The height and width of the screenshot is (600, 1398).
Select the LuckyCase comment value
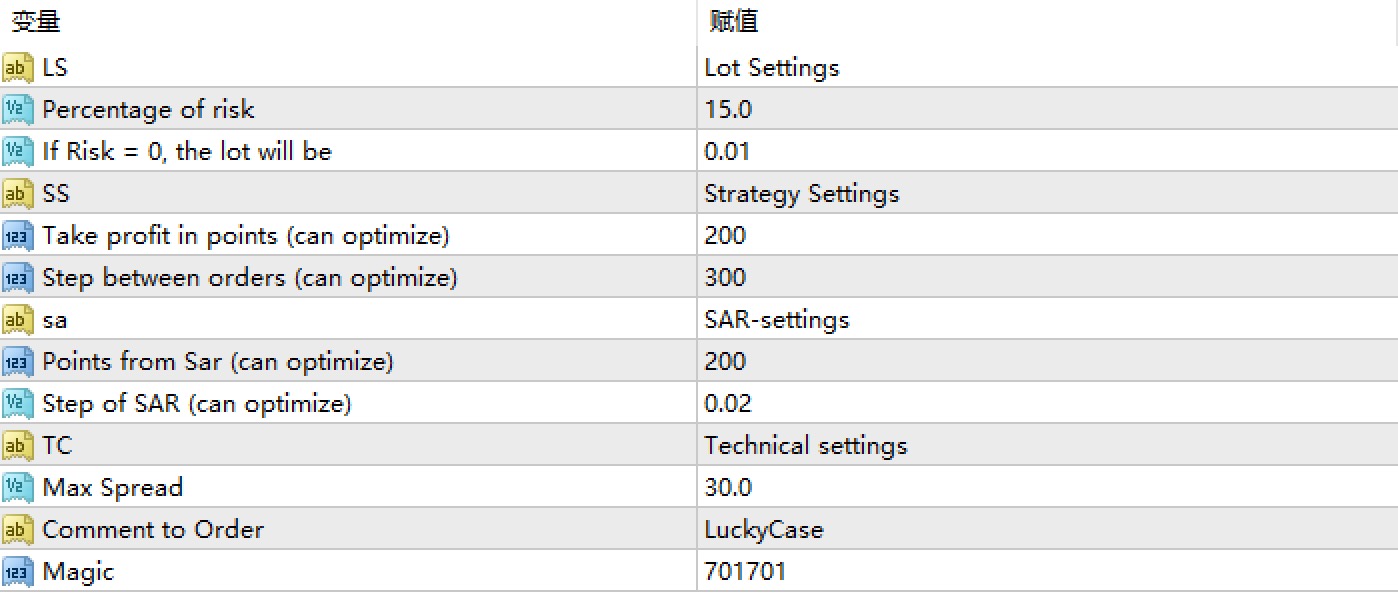pyautogui.click(x=764, y=530)
